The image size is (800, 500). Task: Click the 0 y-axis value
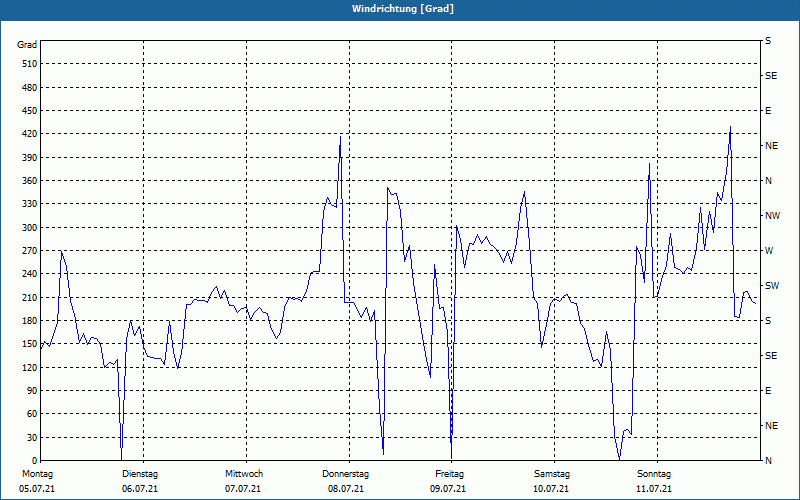34,461
